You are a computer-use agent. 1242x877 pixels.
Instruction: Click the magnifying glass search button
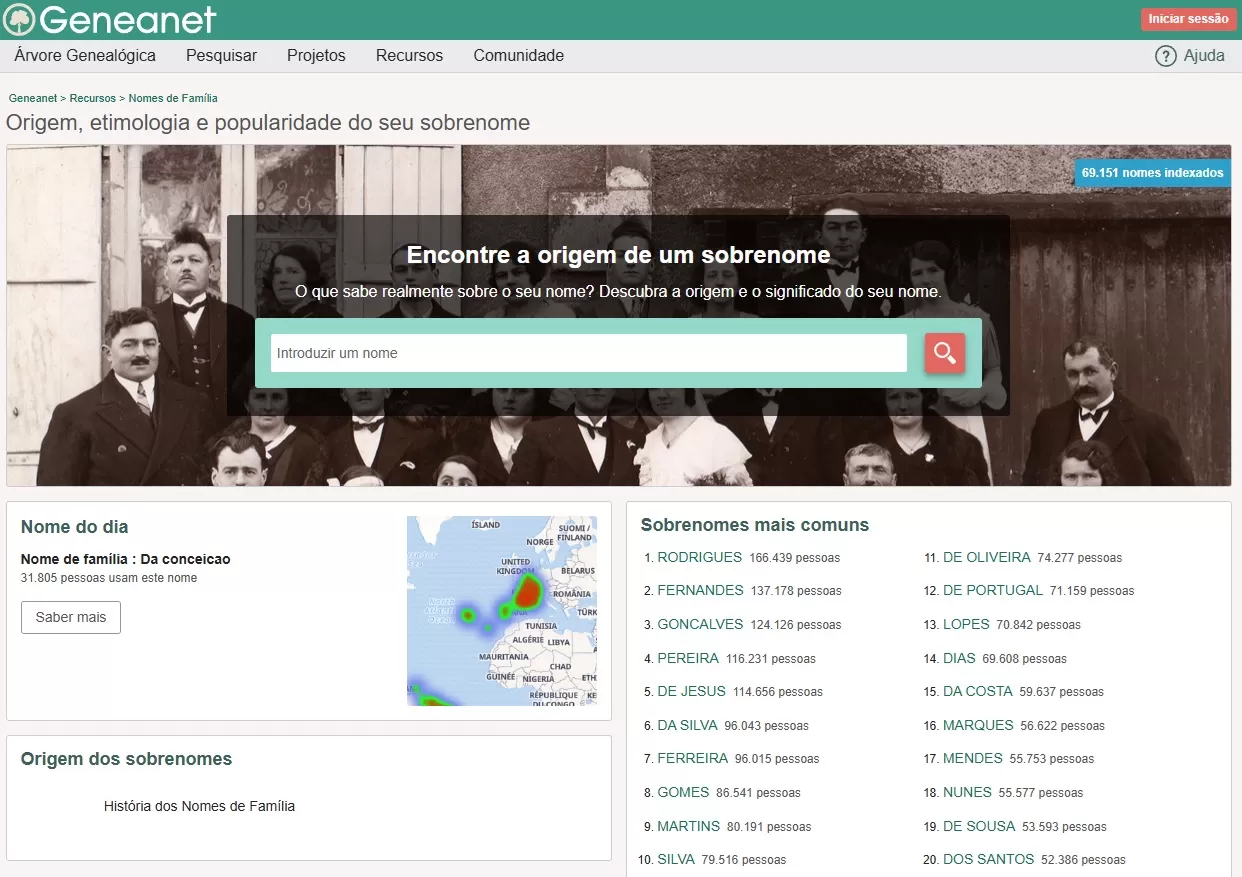(x=945, y=353)
